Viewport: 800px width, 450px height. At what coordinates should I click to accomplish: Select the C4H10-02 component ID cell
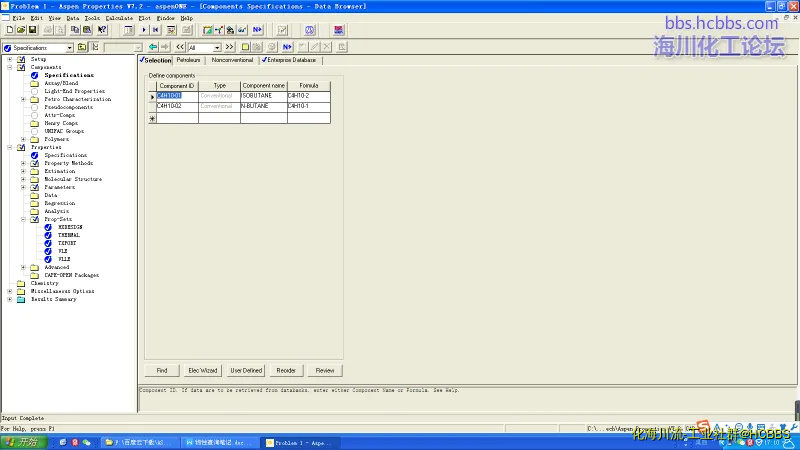coord(177,106)
